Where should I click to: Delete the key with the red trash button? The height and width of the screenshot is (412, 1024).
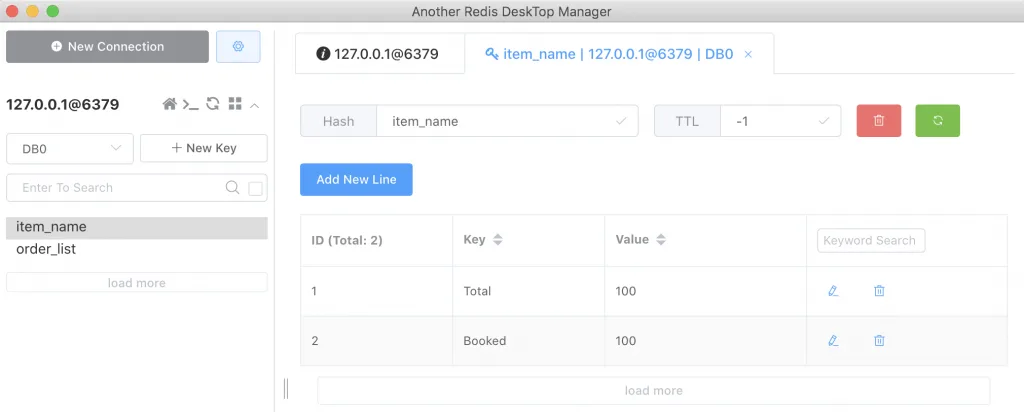(879, 121)
